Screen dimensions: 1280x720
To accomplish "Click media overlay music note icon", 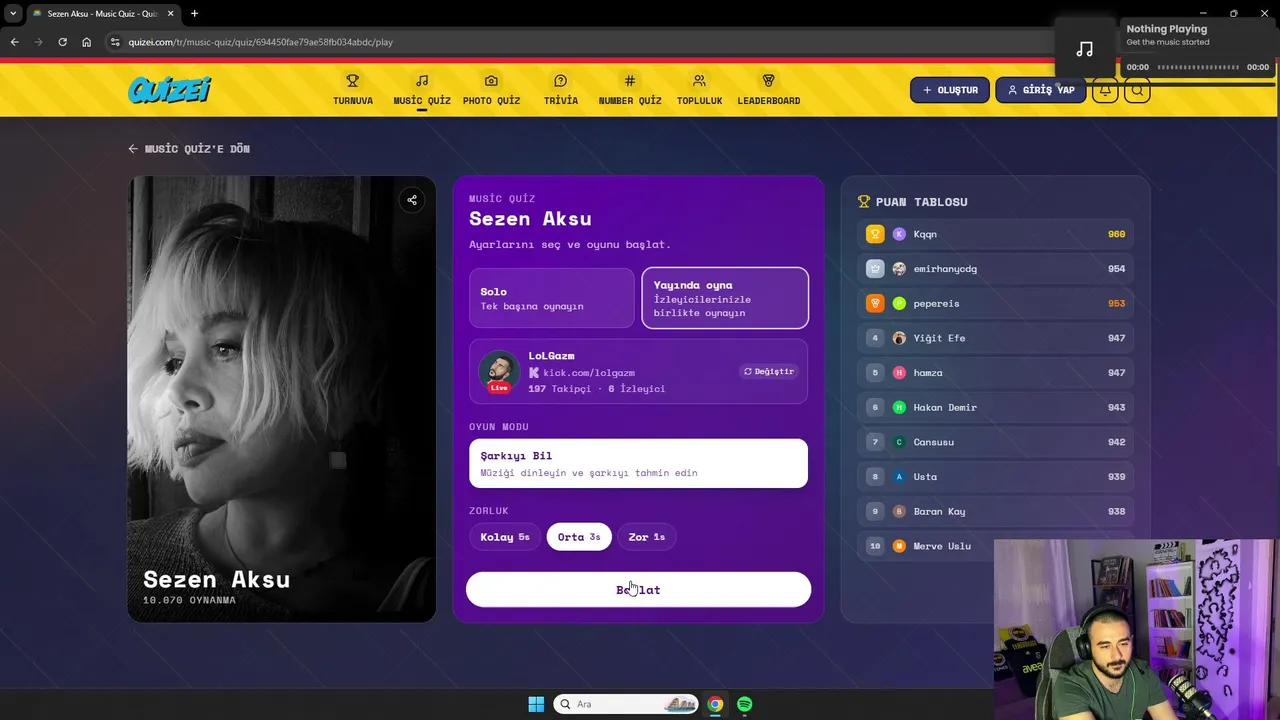I will [1085, 49].
